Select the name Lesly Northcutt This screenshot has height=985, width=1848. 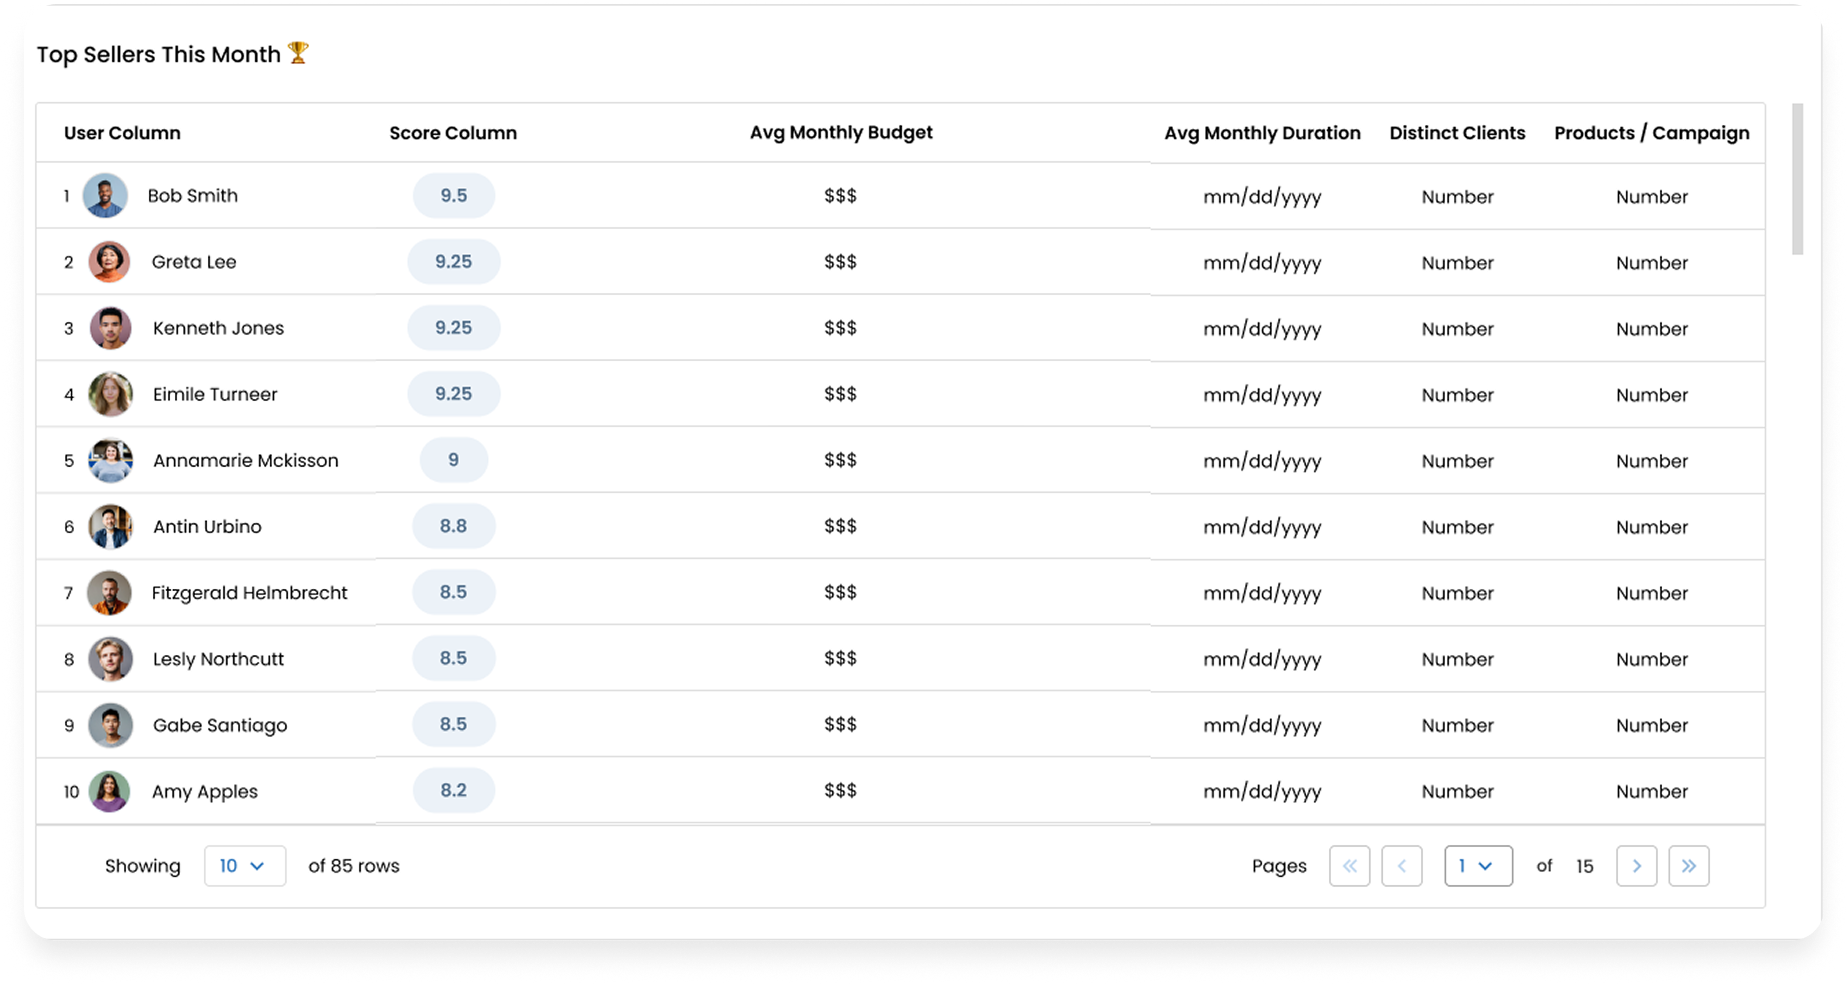click(218, 659)
